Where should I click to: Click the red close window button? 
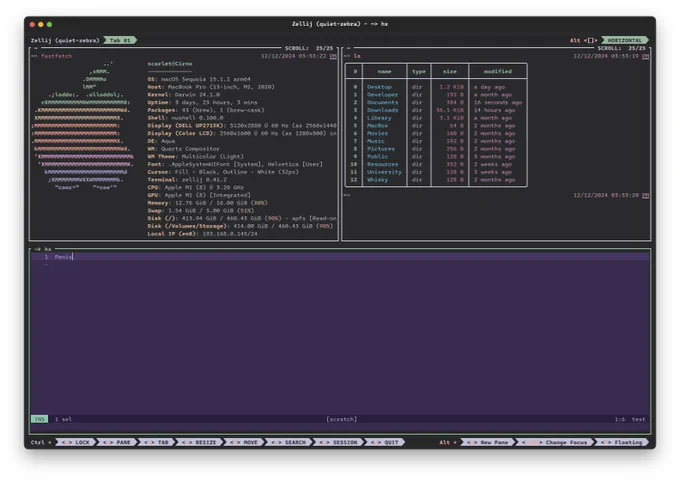tap(32, 24)
